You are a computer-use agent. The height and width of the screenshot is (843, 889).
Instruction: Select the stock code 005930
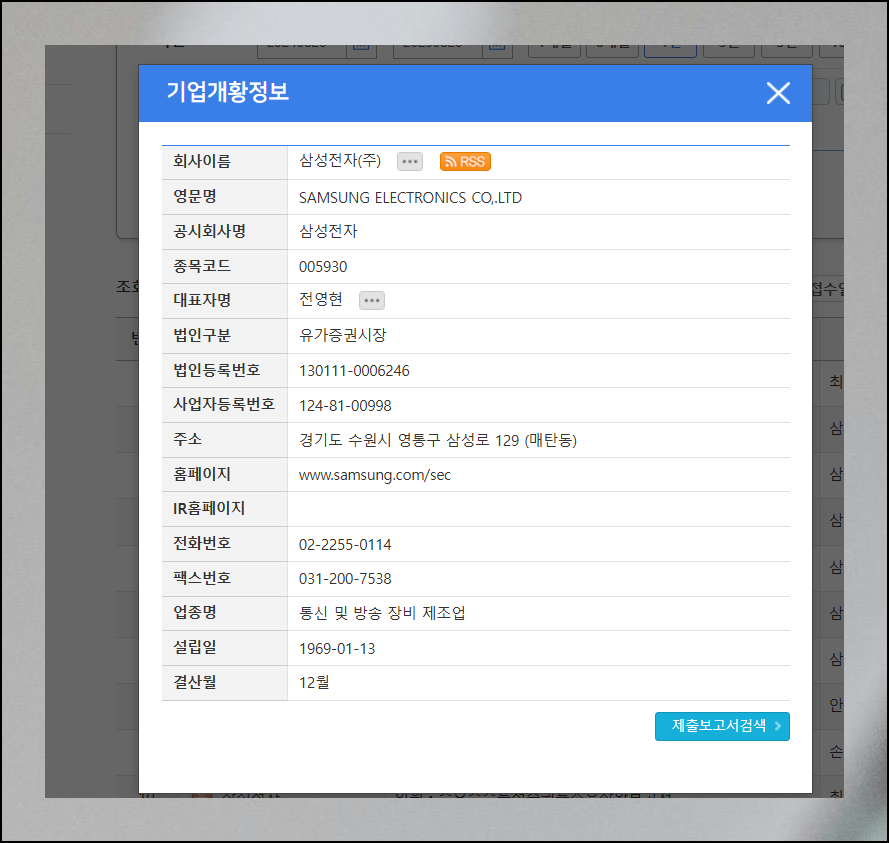(323, 266)
